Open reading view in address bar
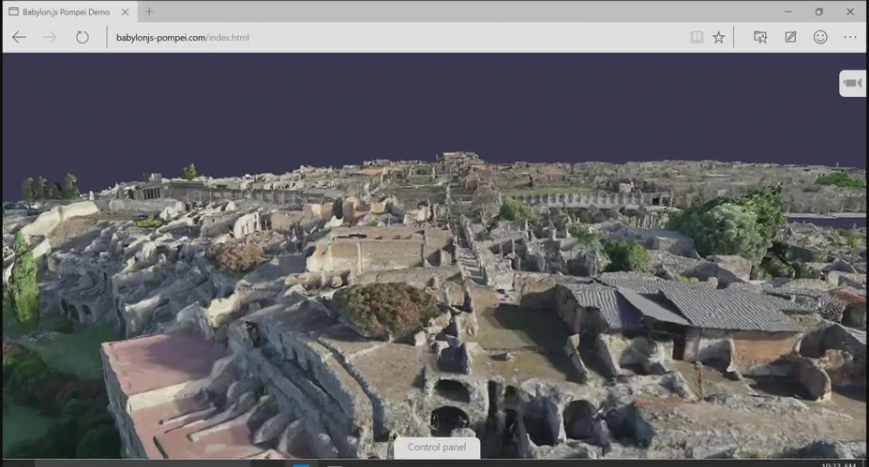The height and width of the screenshot is (467, 869). click(x=696, y=37)
